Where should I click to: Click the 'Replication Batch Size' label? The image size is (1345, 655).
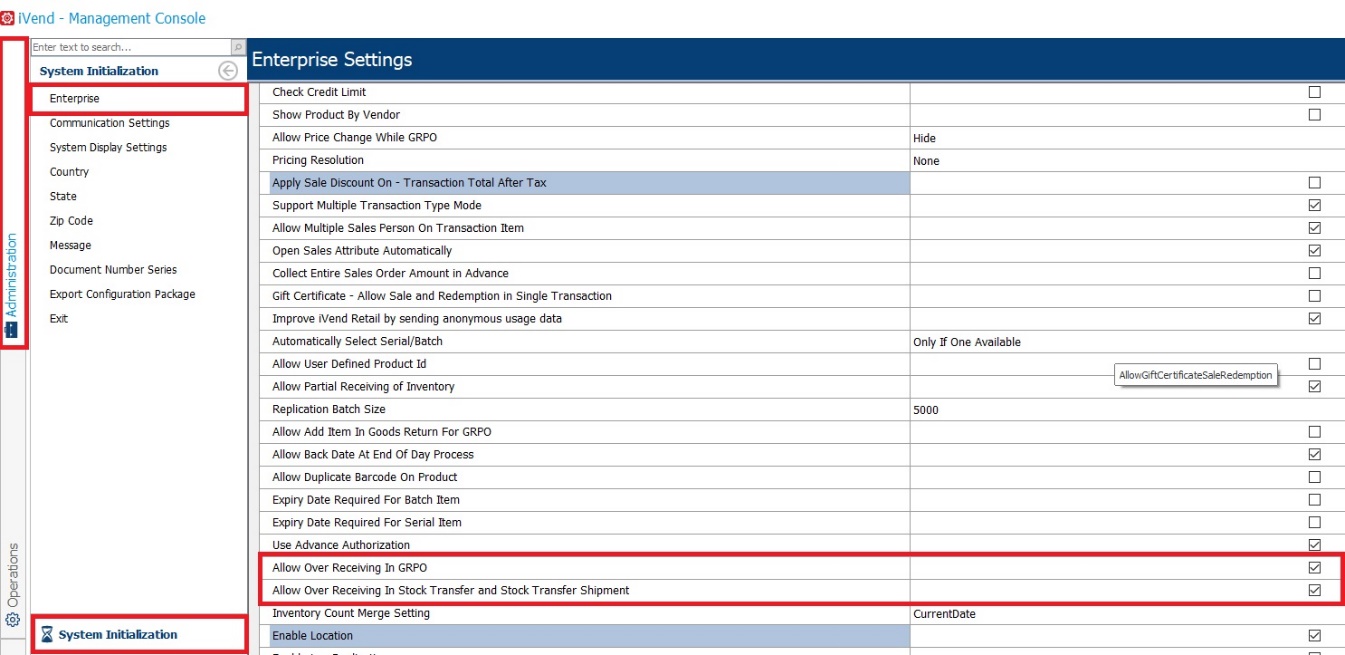coord(328,409)
